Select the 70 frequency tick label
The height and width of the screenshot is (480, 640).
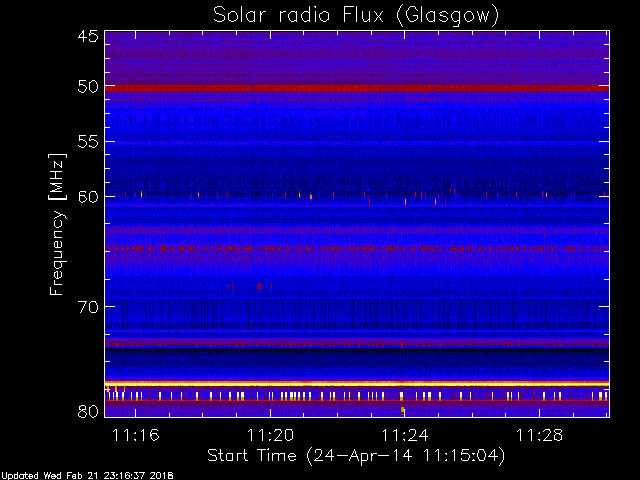point(88,307)
